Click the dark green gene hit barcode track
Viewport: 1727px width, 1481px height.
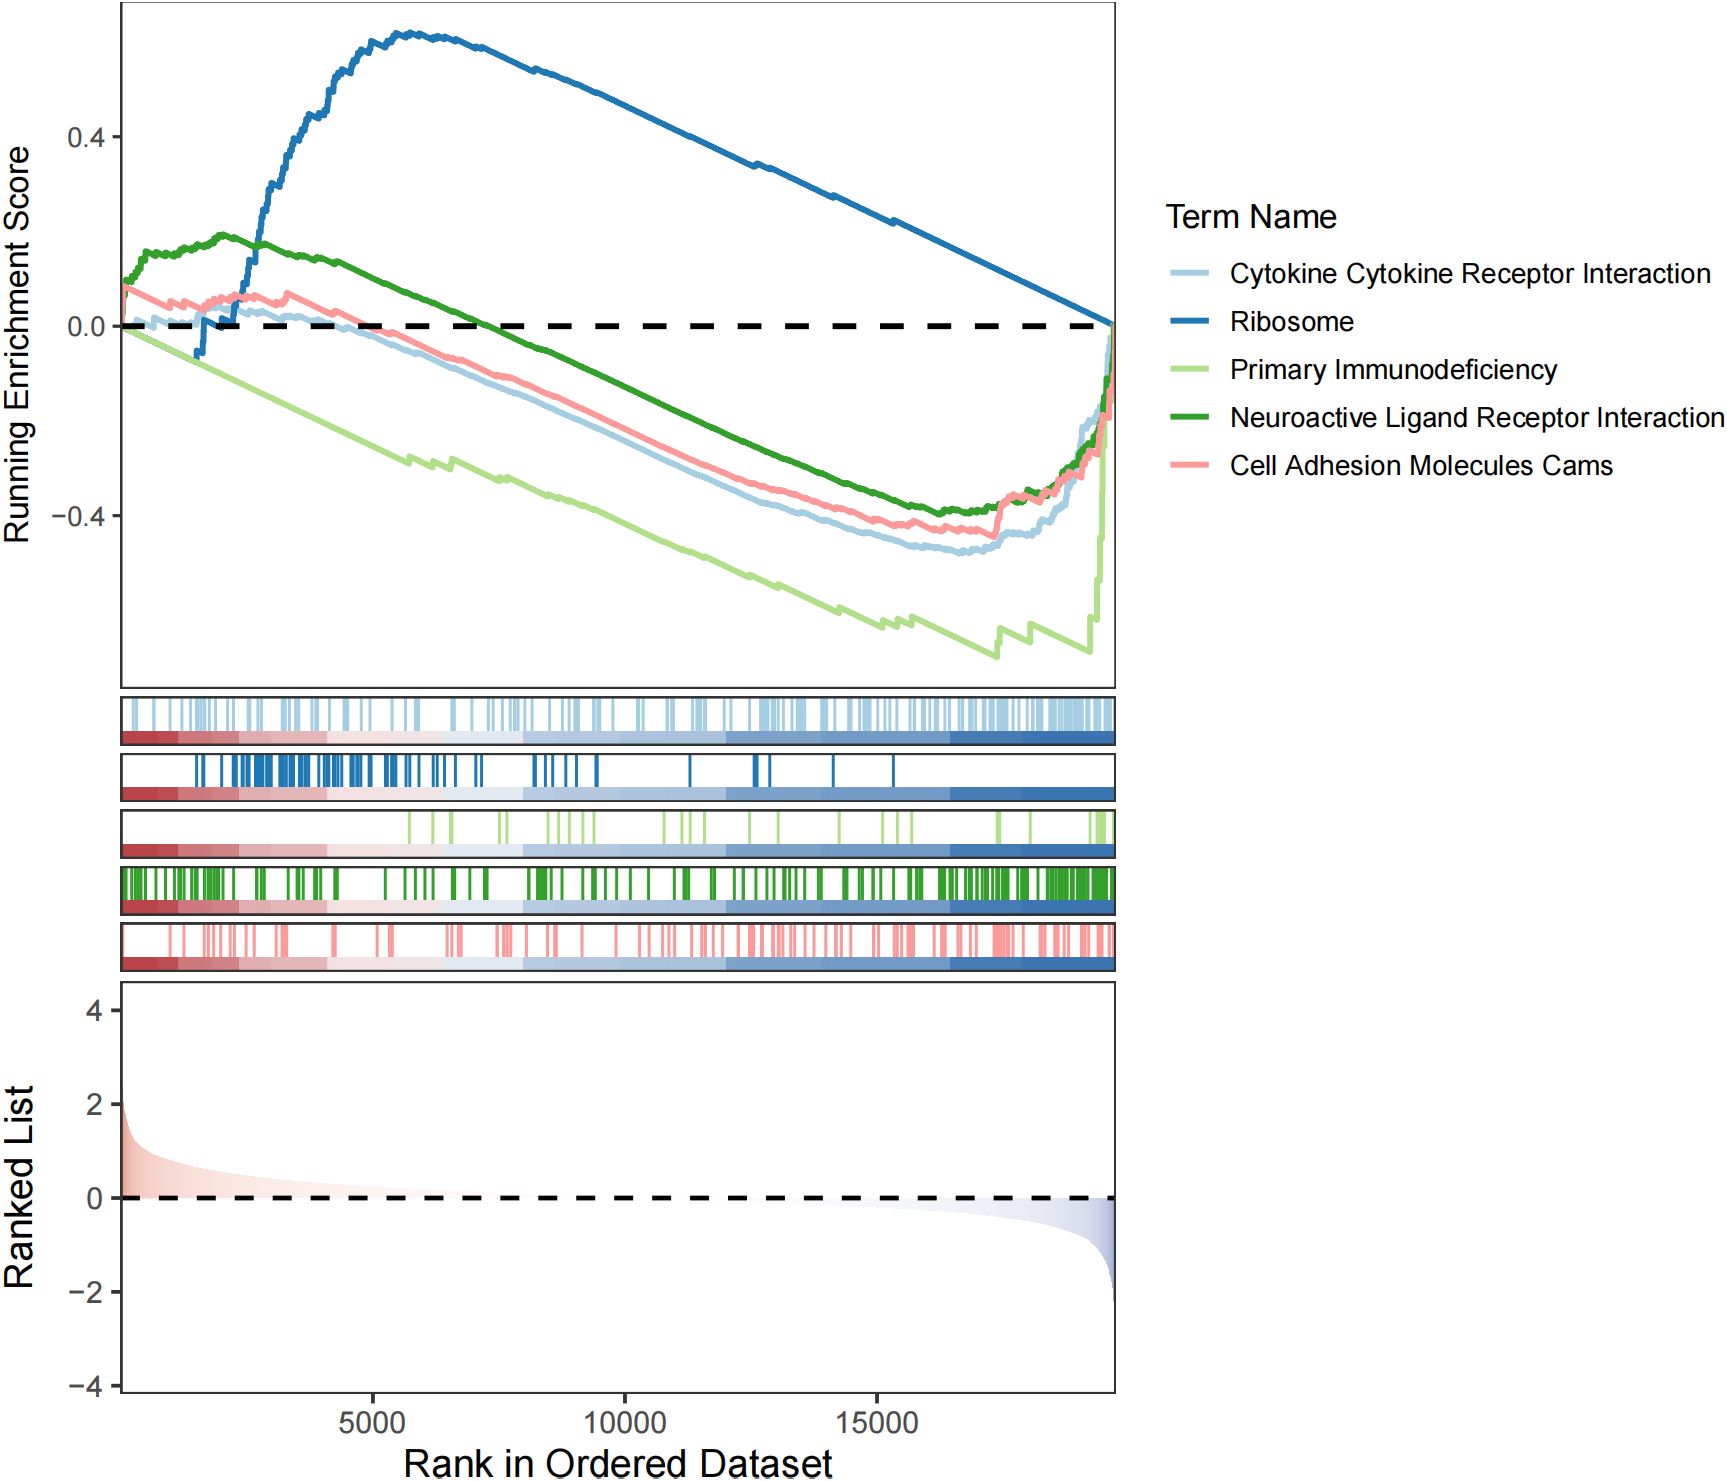point(617,885)
